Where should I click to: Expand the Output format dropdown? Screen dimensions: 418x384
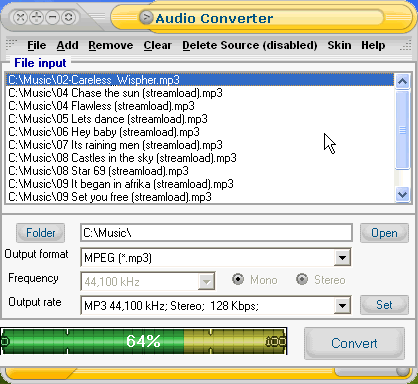pos(342,258)
